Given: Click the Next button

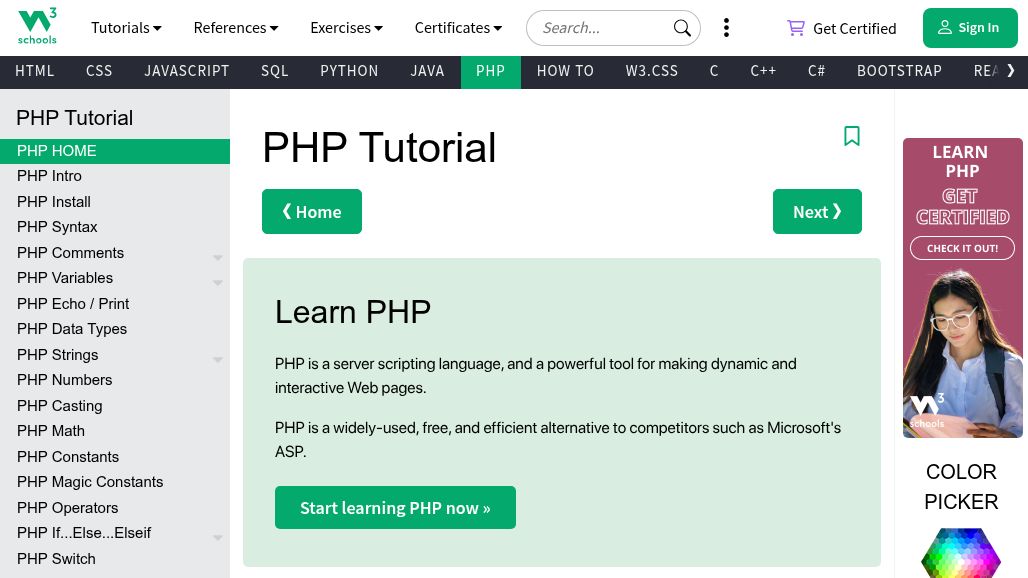Looking at the screenshot, I should pyautogui.click(x=817, y=212).
